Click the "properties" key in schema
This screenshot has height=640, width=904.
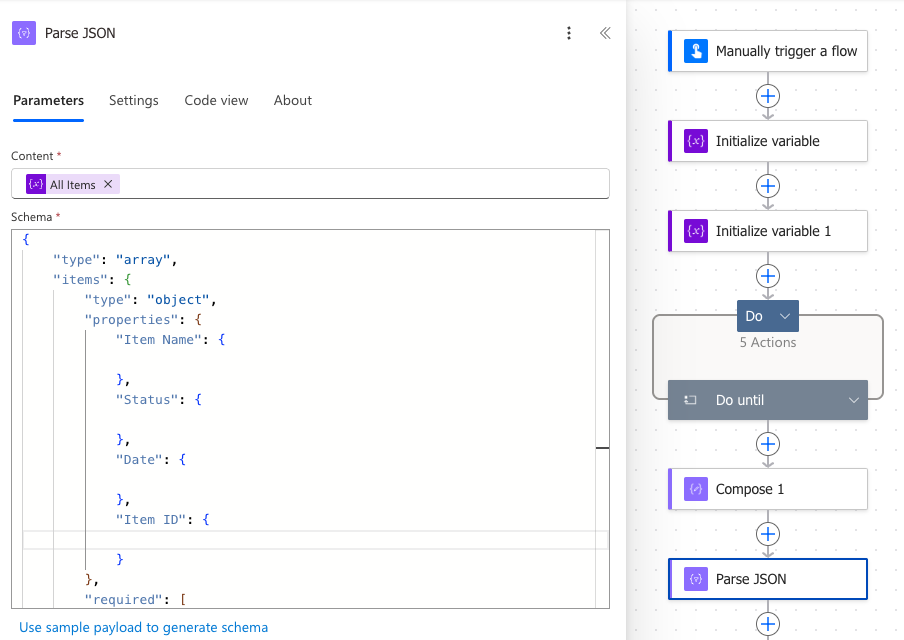click(131, 319)
